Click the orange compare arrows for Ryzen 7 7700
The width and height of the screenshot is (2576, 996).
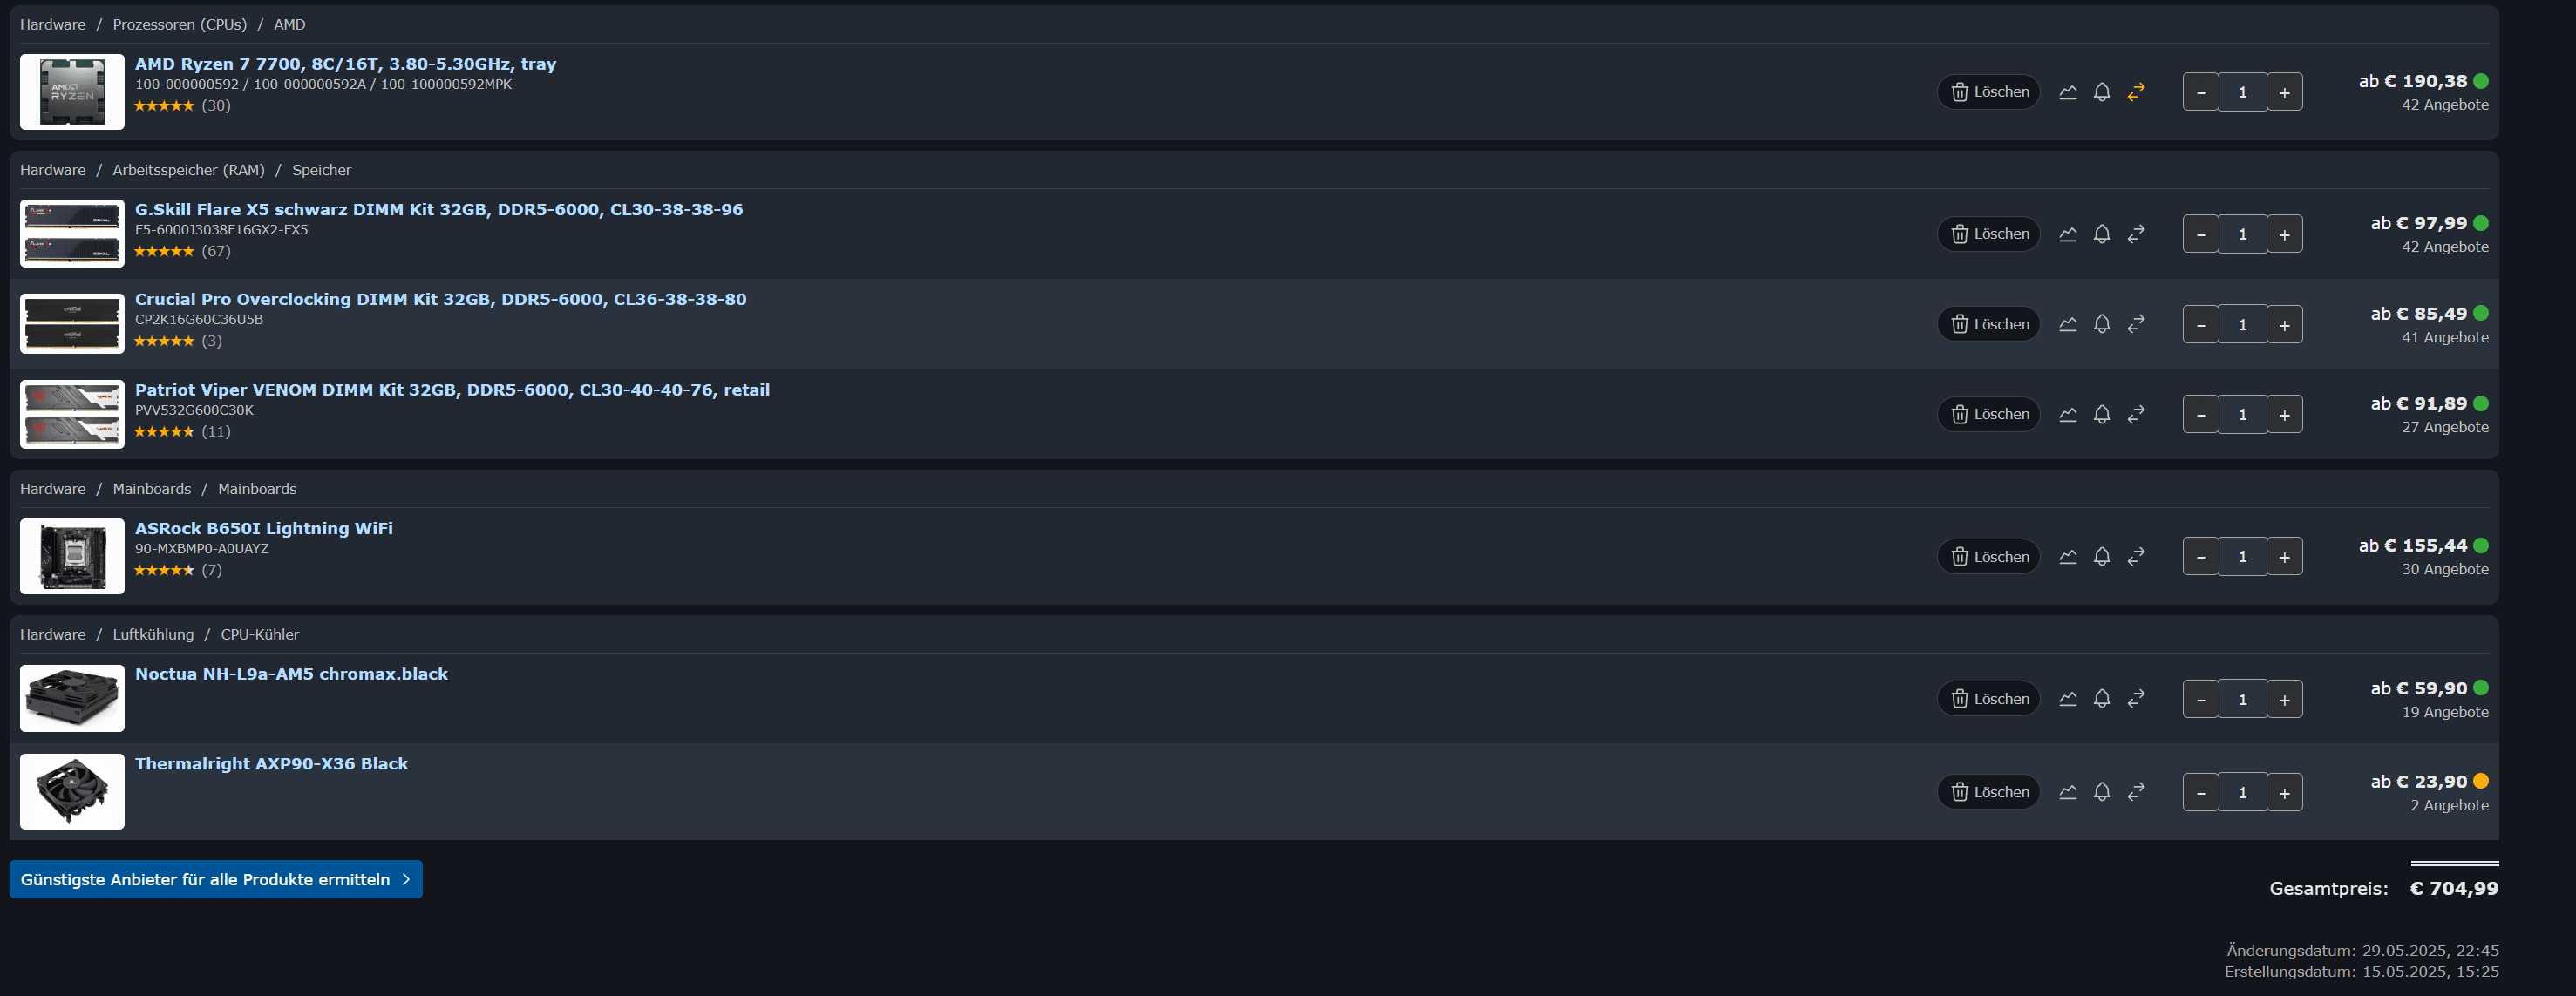2136,92
